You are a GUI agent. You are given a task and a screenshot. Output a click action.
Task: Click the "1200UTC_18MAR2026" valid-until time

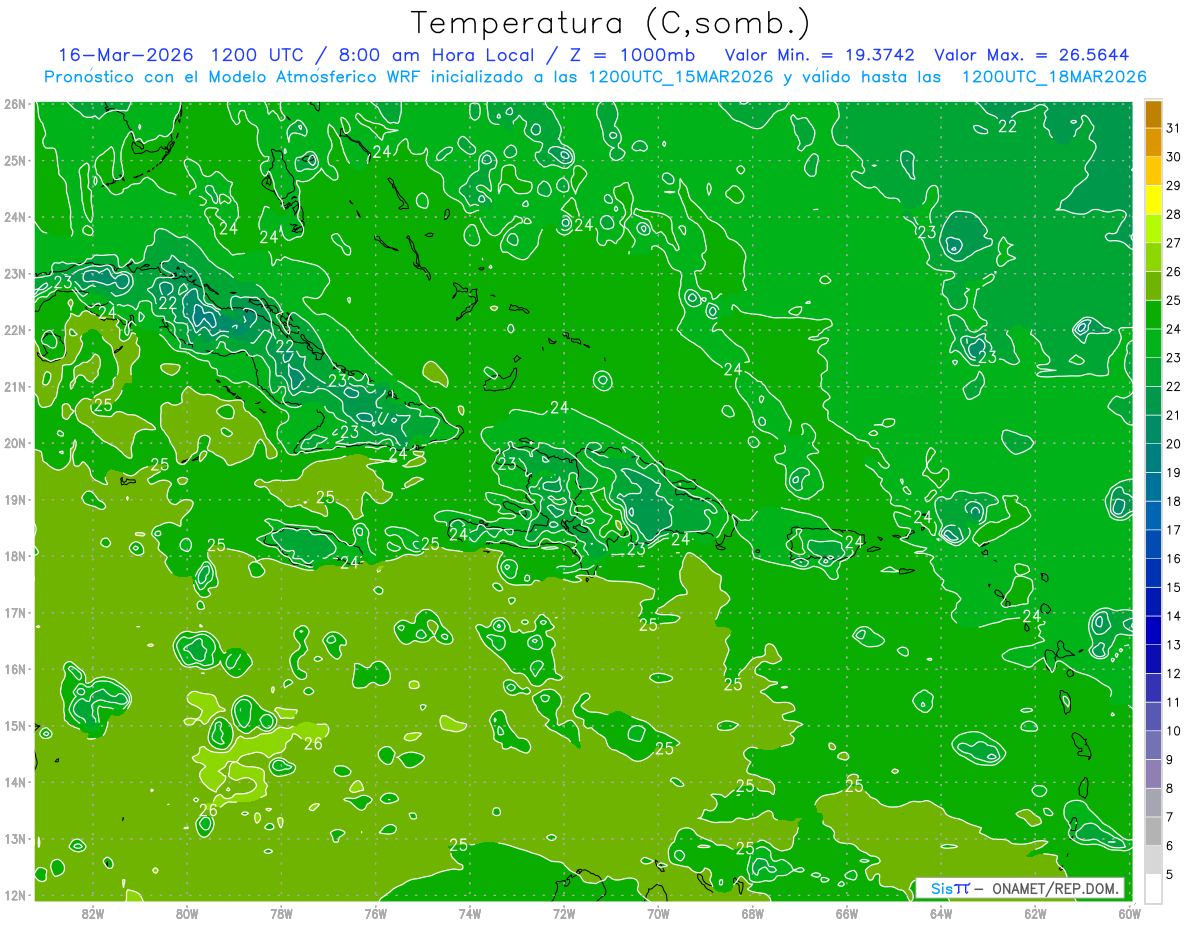pyautogui.click(x=1054, y=77)
